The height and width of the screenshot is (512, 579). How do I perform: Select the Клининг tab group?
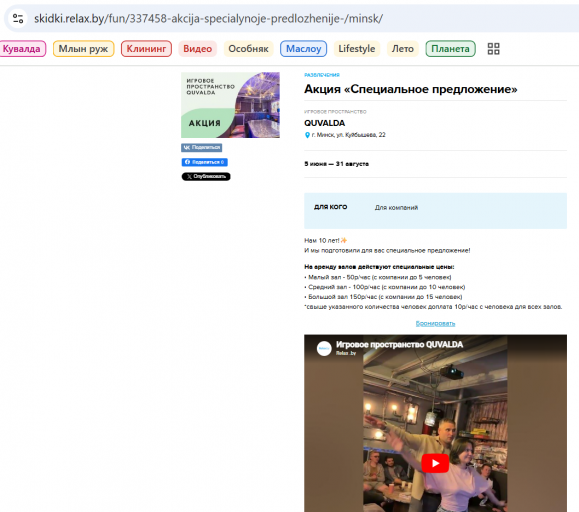[146, 49]
